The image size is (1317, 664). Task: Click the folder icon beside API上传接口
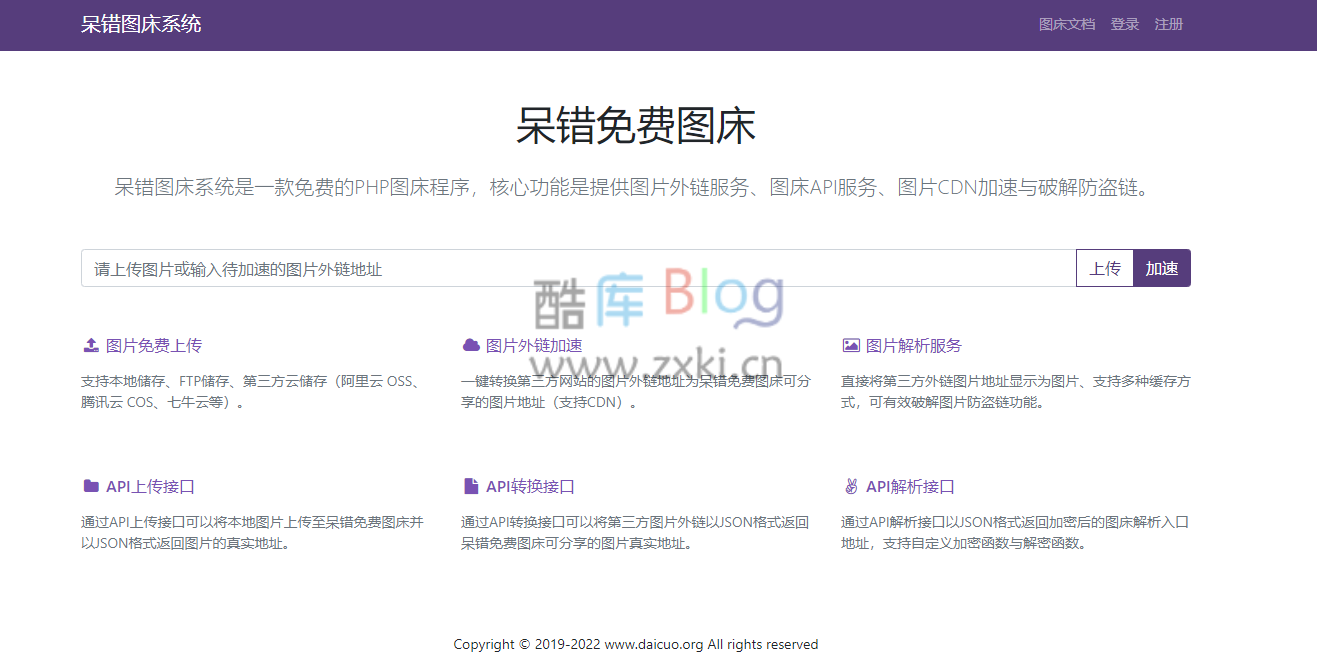pyautogui.click(x=90, y=486)
